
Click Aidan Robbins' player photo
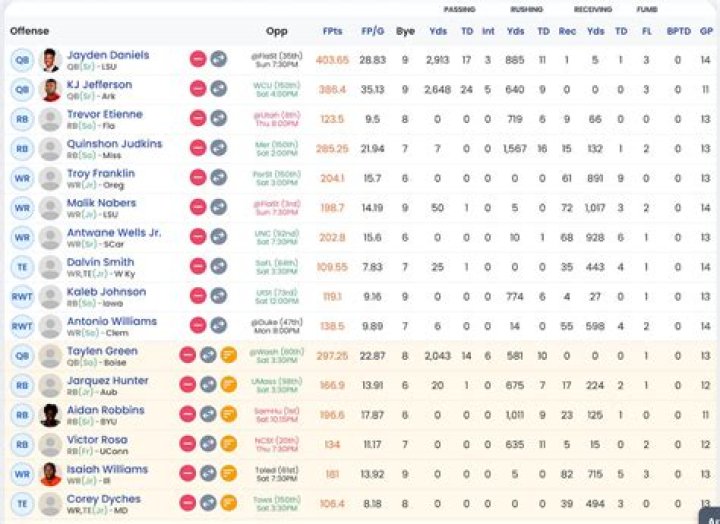(x=50, y=415)
